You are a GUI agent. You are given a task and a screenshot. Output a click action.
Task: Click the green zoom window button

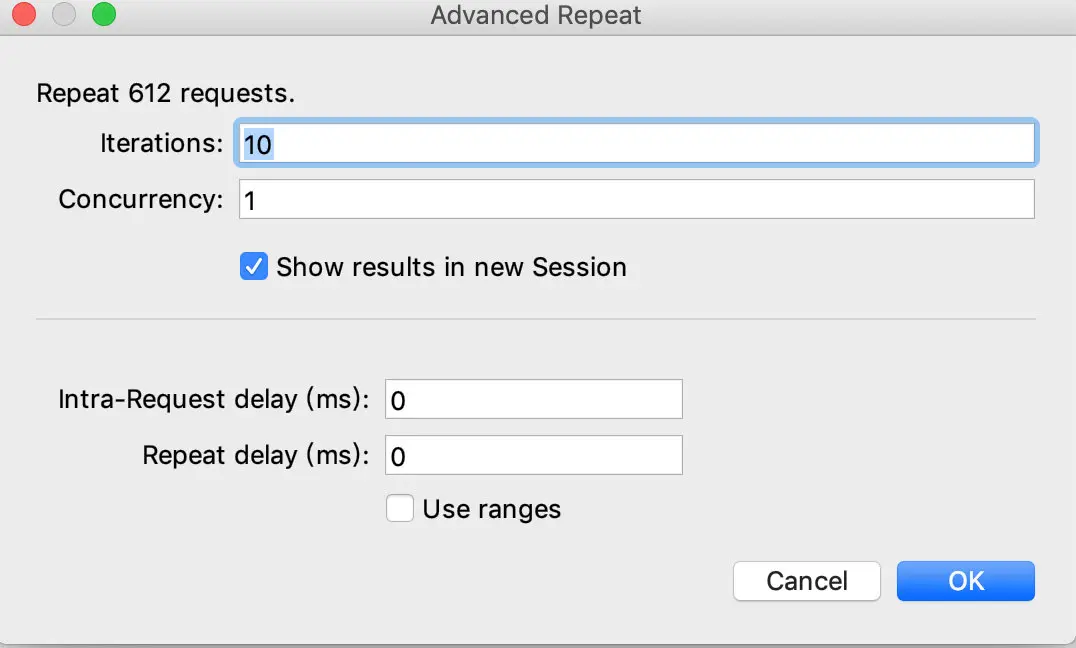[103, 15]
